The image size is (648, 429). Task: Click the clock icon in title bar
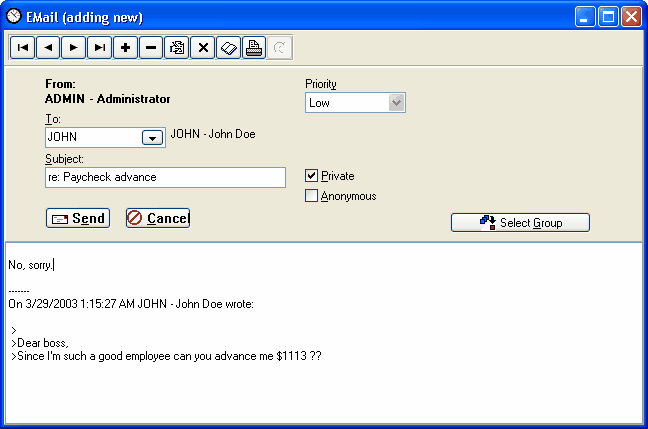14,16
